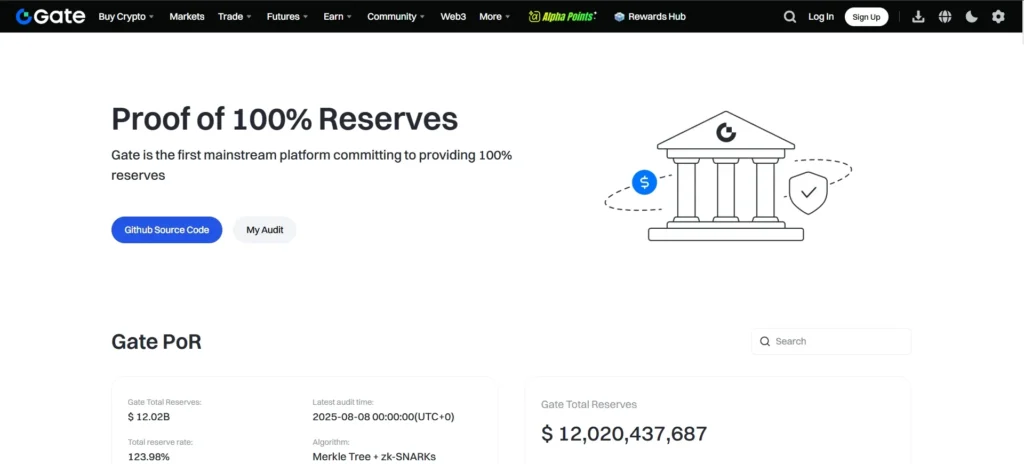This screenshot has width=1024, height=464.
Task: Click the 2025-08-08 audit time value
Action: (383, 417)
